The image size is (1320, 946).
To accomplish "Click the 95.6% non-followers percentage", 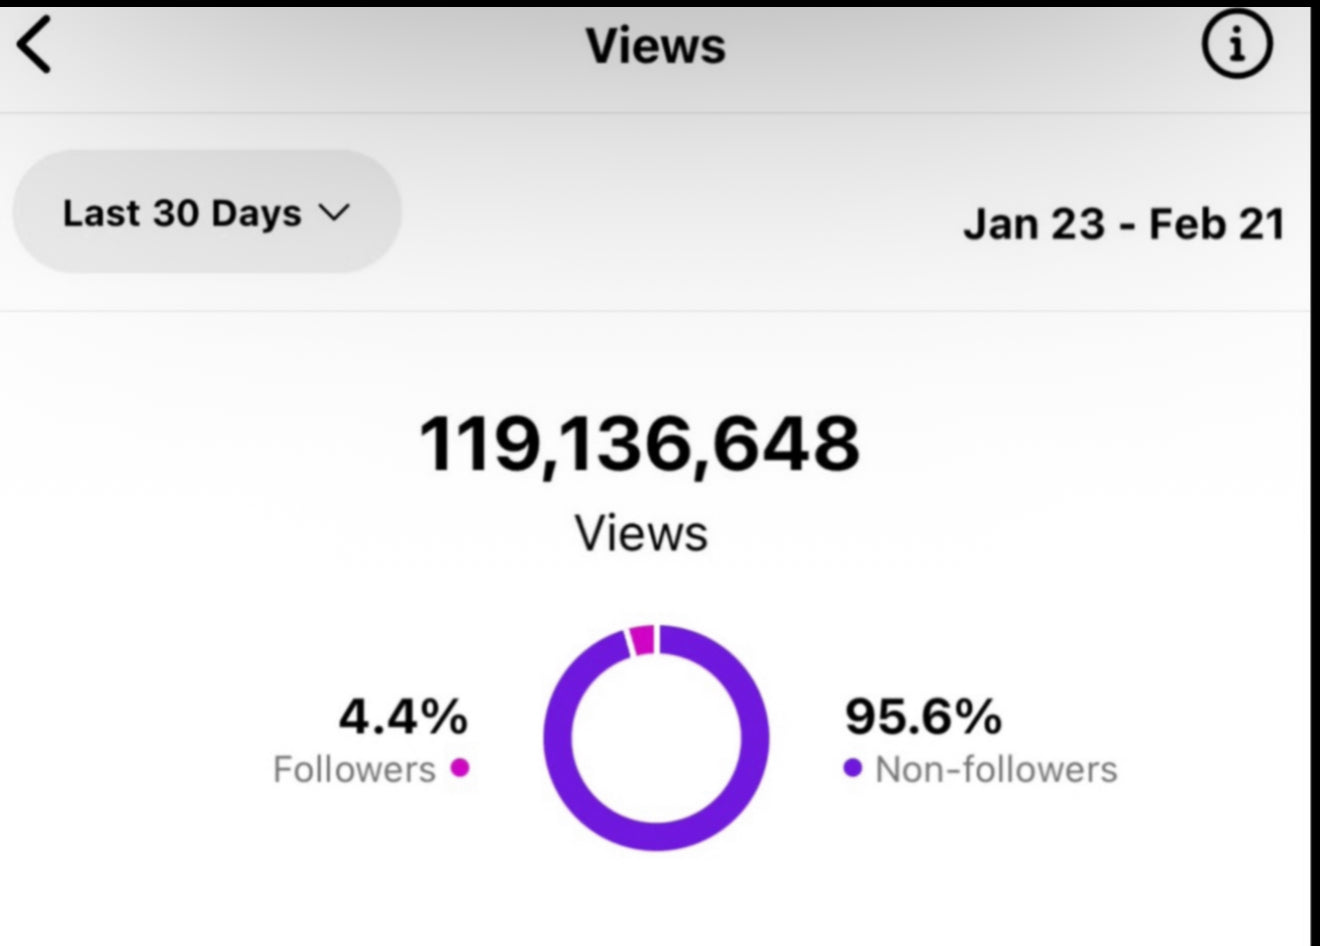I will tap(922, 716).
